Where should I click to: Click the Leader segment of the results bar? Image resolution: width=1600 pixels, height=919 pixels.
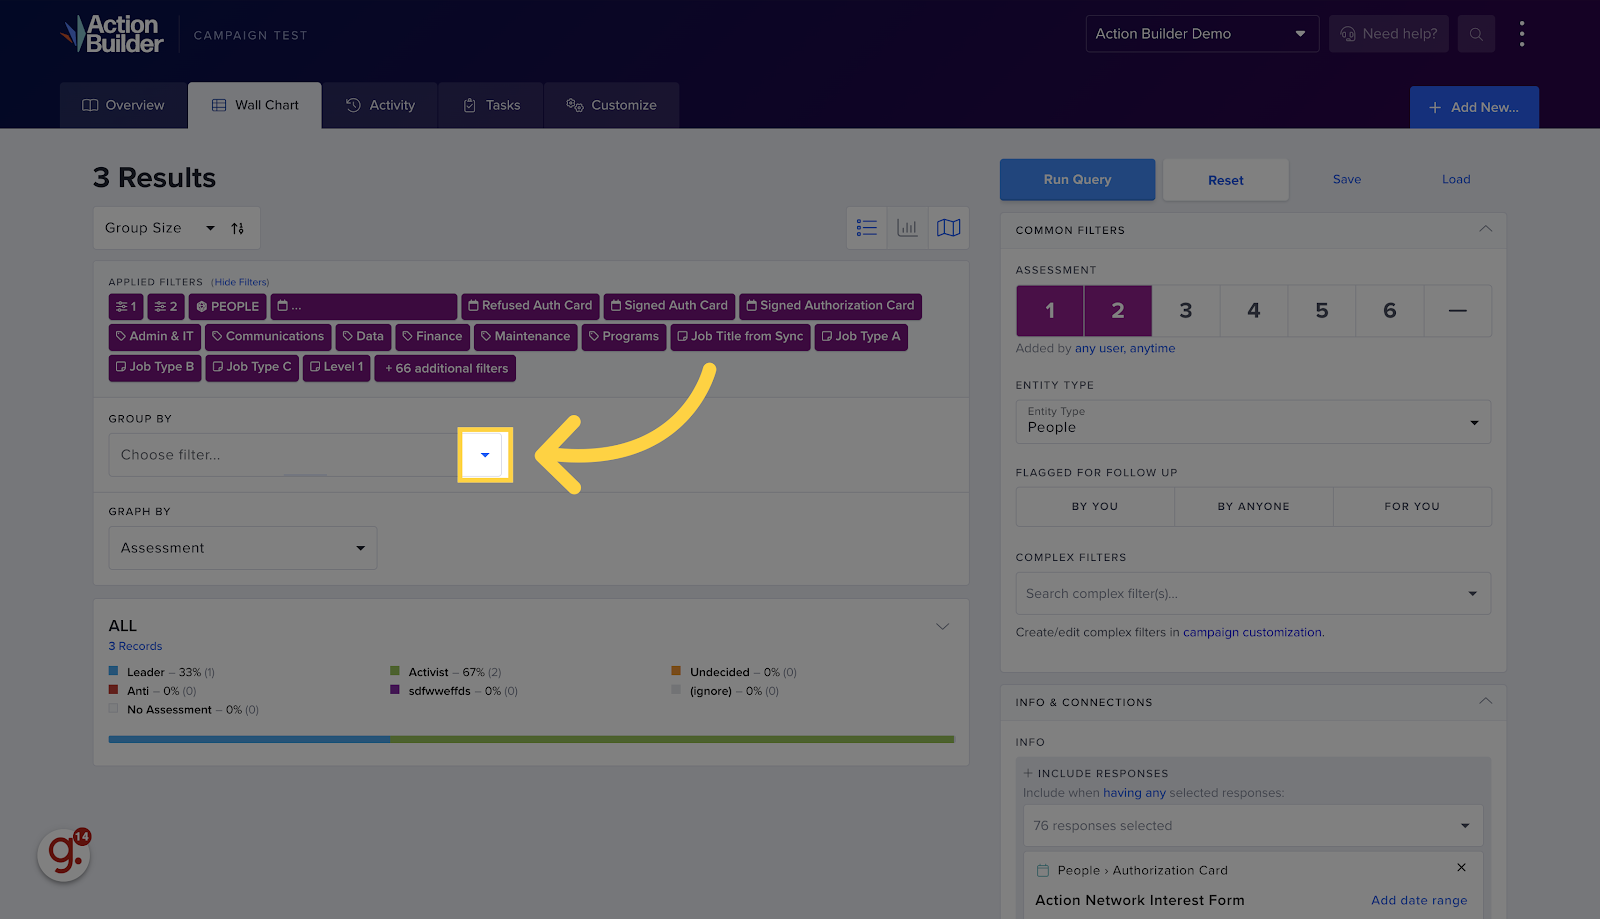(248, 739)
